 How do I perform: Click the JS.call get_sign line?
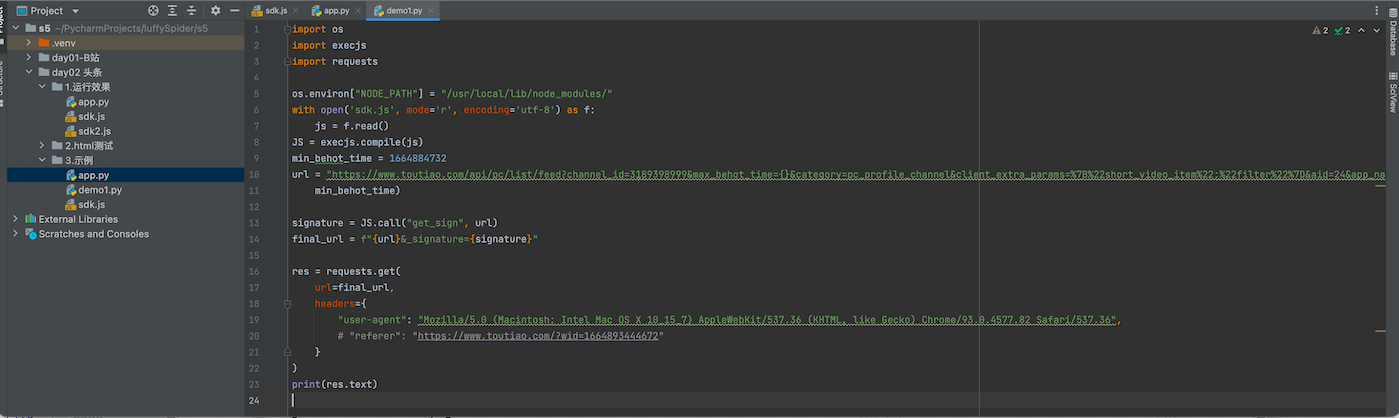point(395,222)
